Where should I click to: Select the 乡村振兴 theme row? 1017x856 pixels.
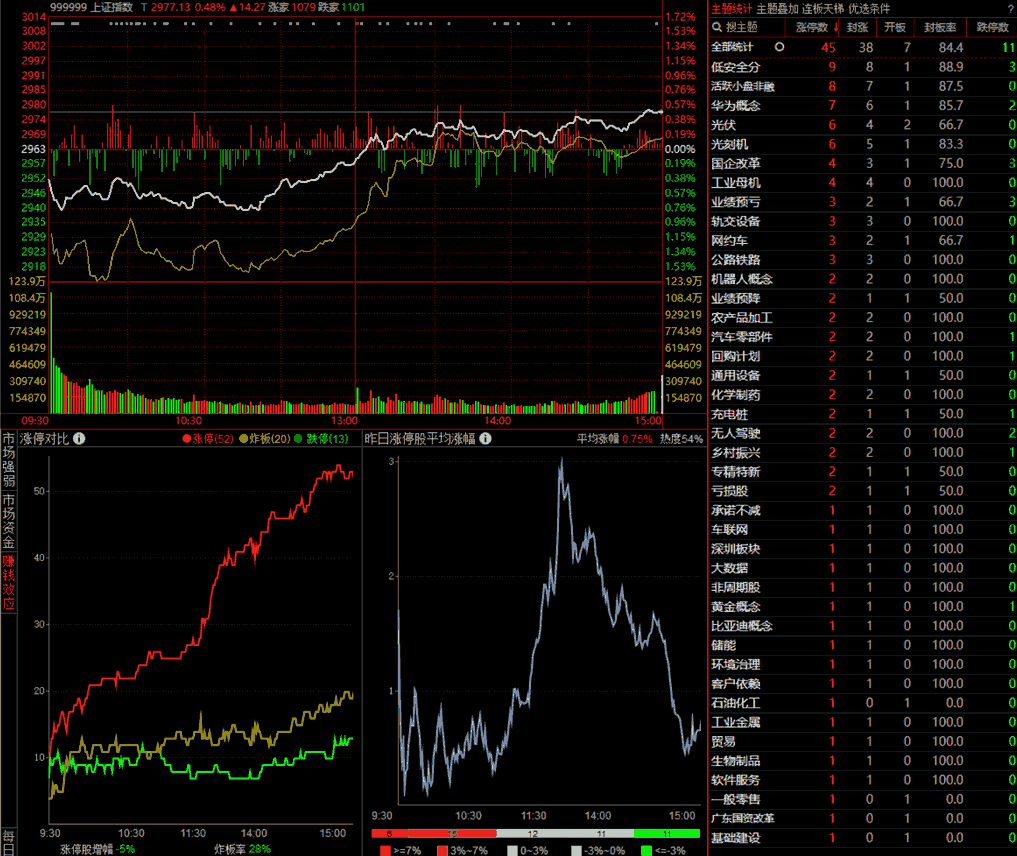[x=863, y=453]
